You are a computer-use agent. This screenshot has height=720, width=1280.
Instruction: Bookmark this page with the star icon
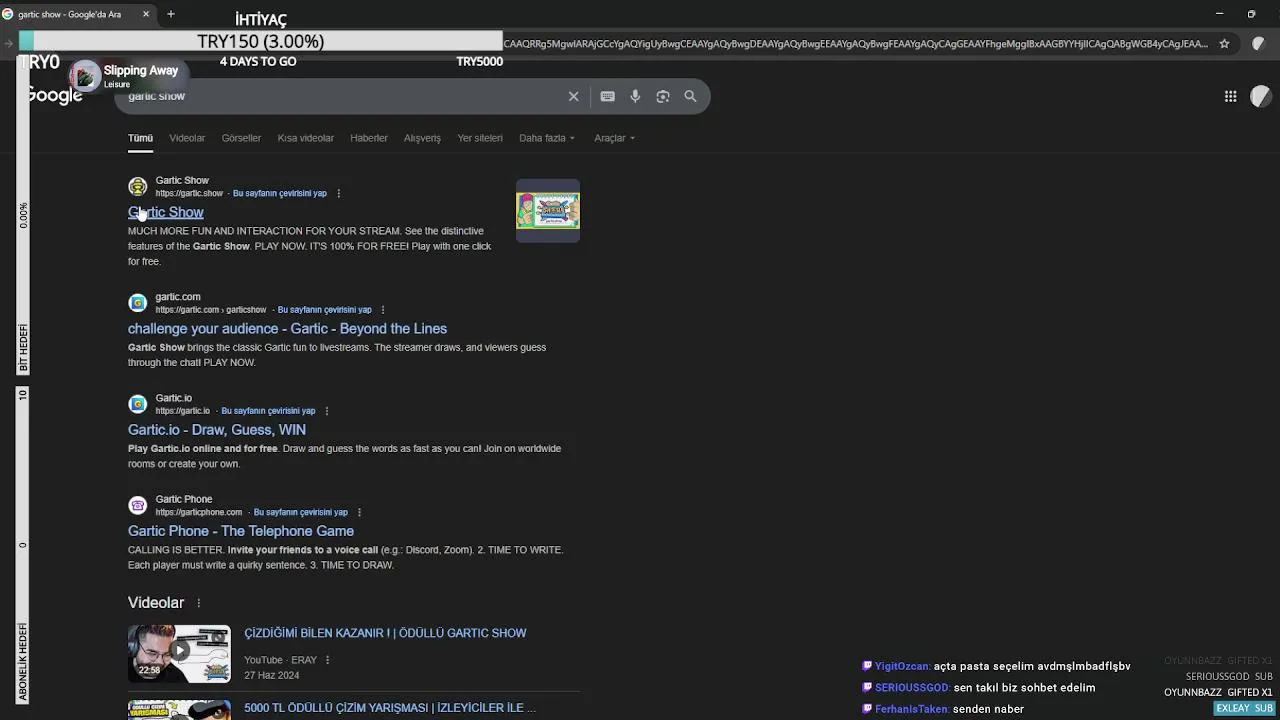click(x=1224, y=44)
